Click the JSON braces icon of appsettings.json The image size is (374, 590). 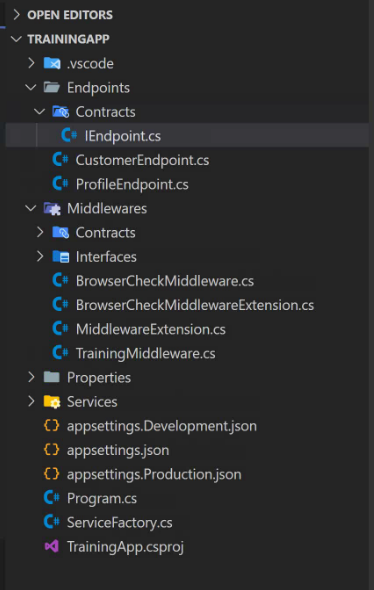tap(52, 450)
